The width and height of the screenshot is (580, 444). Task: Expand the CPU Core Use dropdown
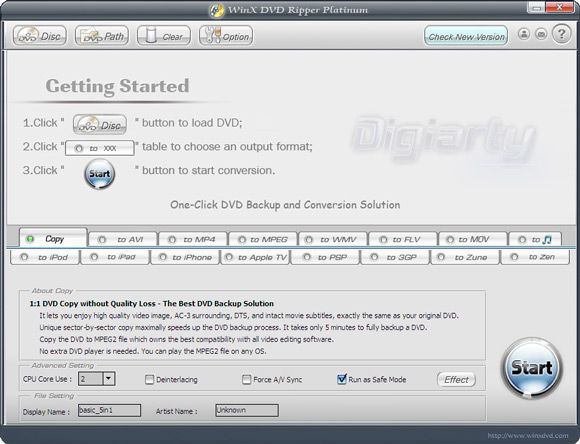tap(108, 379)
